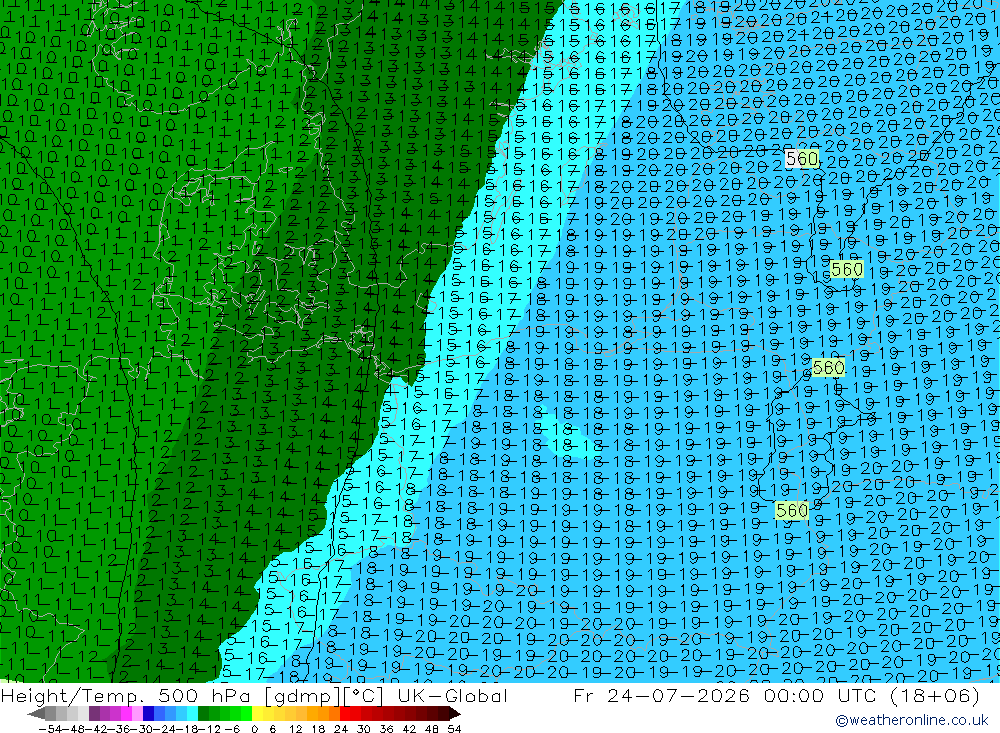Click the weatheronline.co.uk copyright link
This screenshot has height=733, width=1000.
click(911, 720)
